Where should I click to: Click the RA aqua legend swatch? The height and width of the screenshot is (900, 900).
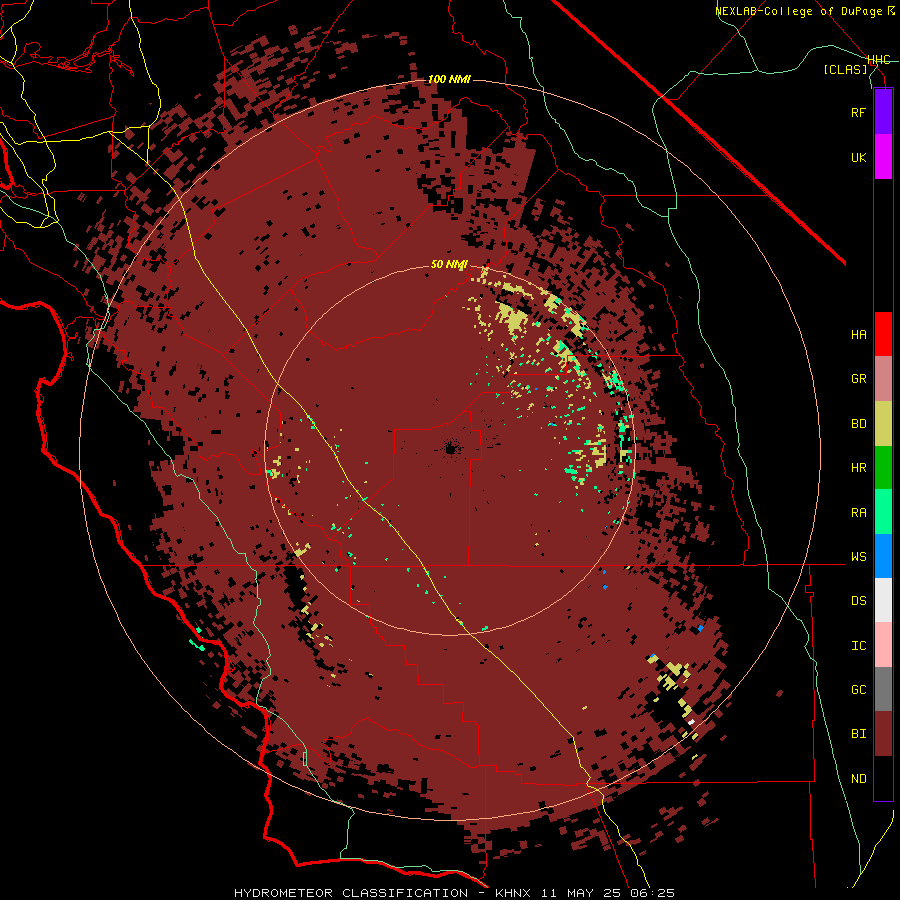(x=883, y=512)
